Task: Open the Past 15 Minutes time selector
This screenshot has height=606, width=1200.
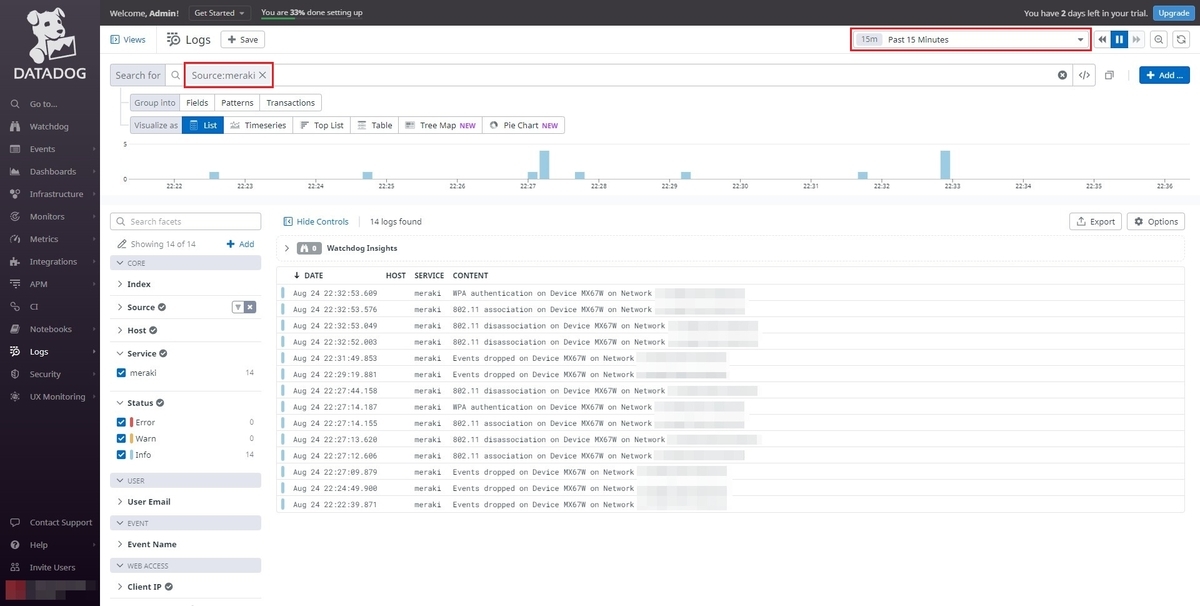Action: (970, 40)
